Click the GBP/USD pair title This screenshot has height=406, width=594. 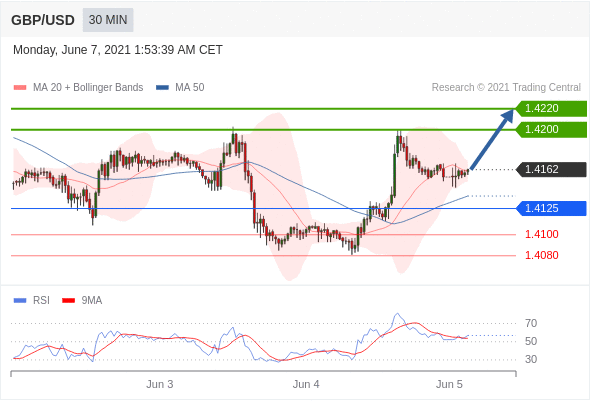point(43,20)
